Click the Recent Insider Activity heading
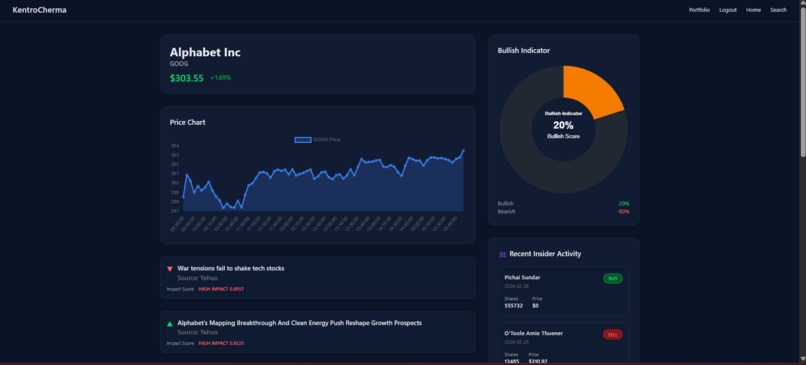This screenshot has height=365, width=806. click(x=545, y=254)
